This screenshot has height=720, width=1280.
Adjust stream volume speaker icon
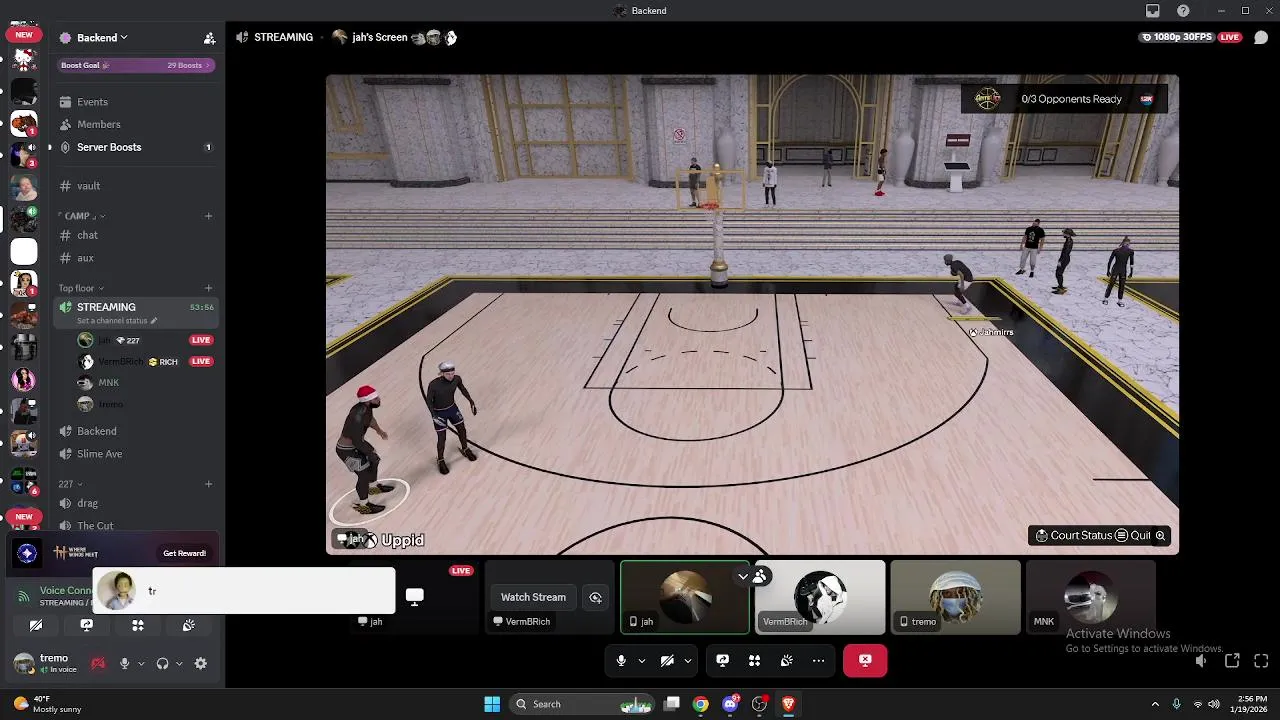click(x=1201, y=661)
